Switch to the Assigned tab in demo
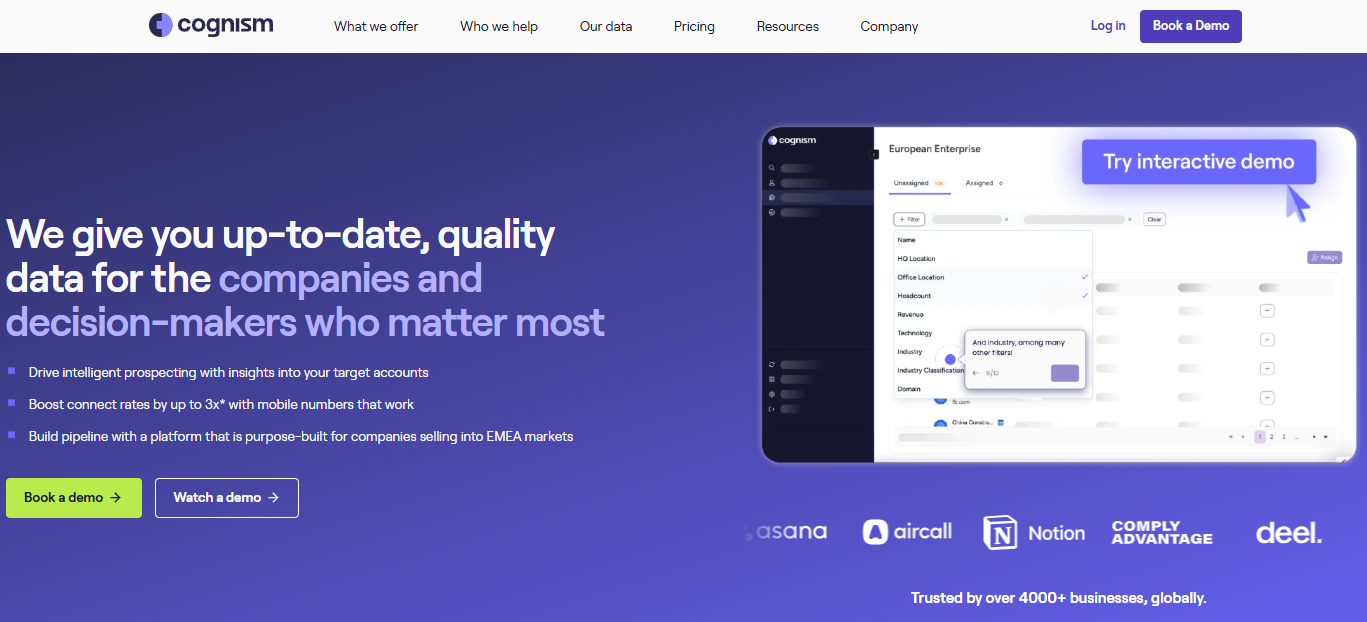 [984, 184]
